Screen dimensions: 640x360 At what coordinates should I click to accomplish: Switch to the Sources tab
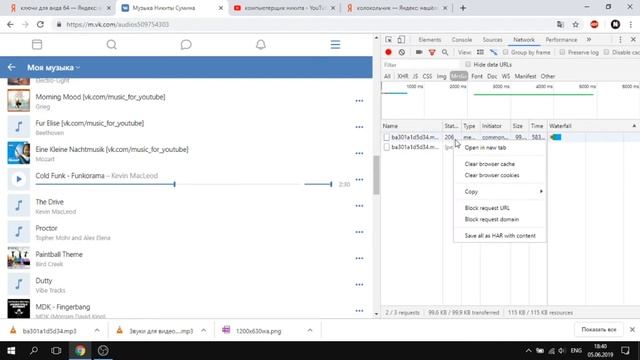[492, 40]
